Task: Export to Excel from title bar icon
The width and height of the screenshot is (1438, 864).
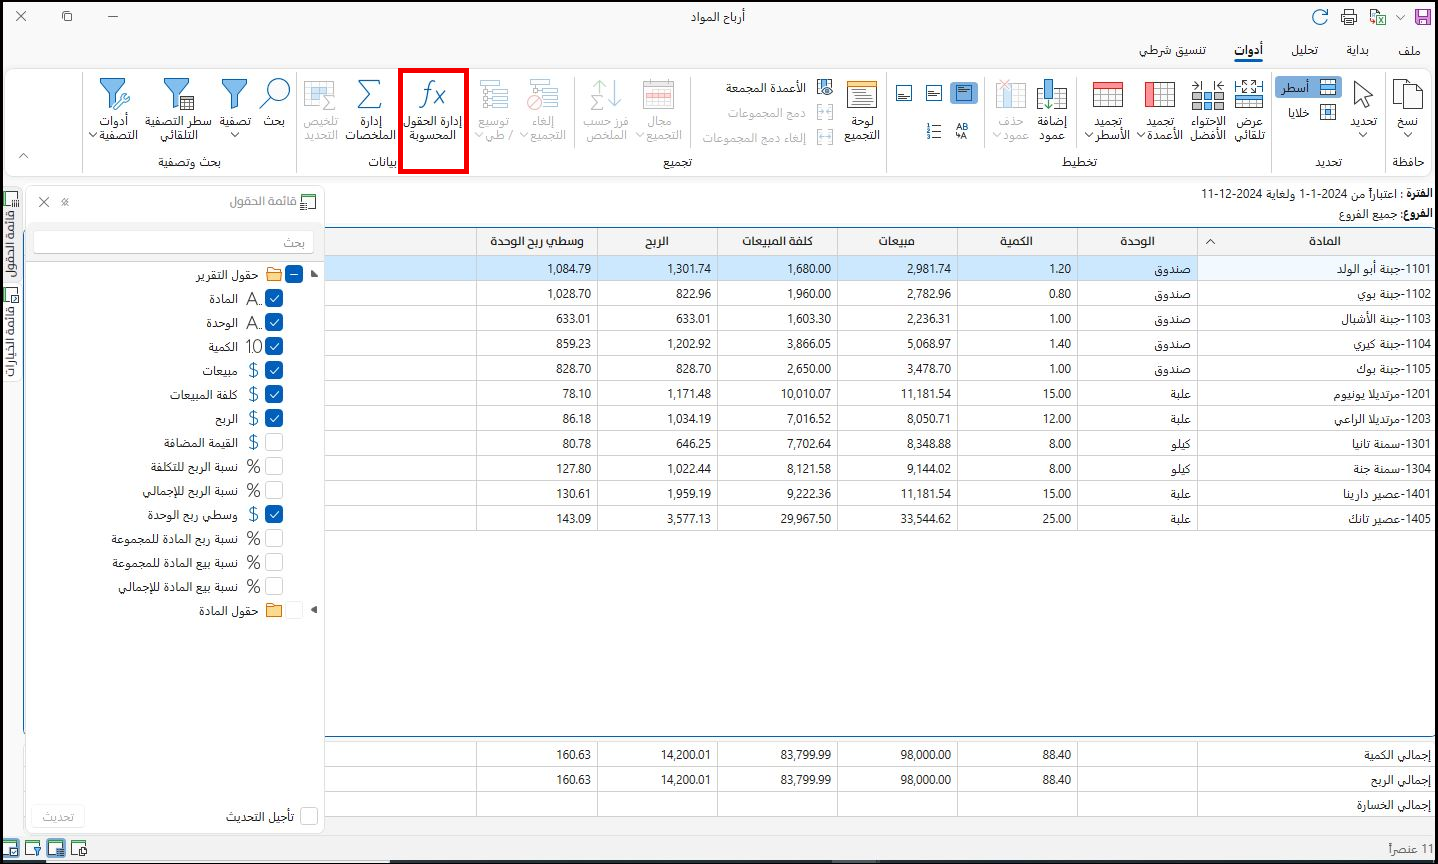Action: [x=1377, y=17]
